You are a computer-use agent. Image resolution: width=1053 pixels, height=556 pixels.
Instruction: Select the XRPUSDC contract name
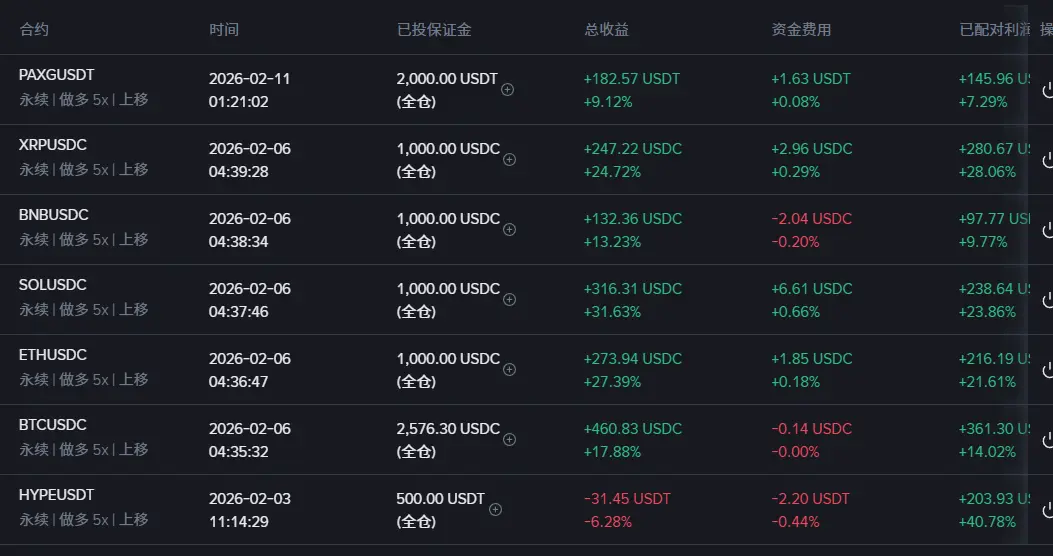pos(53,145)
